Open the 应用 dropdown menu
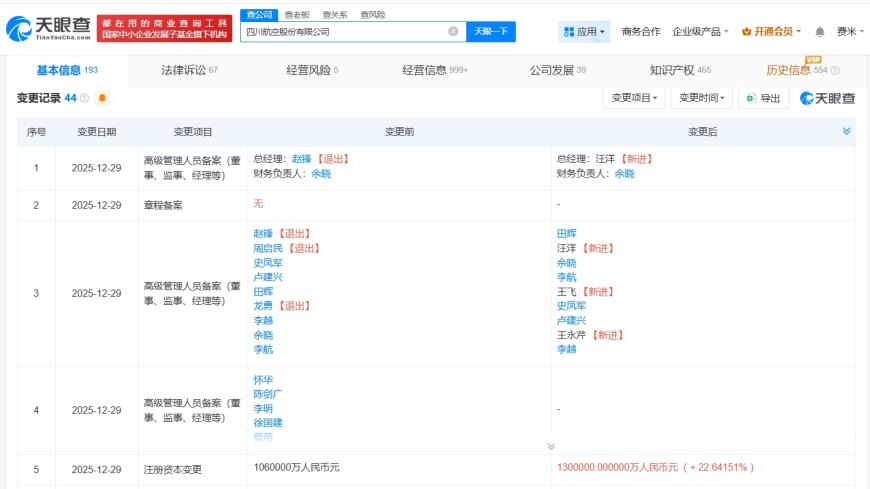 coord(584,32)
